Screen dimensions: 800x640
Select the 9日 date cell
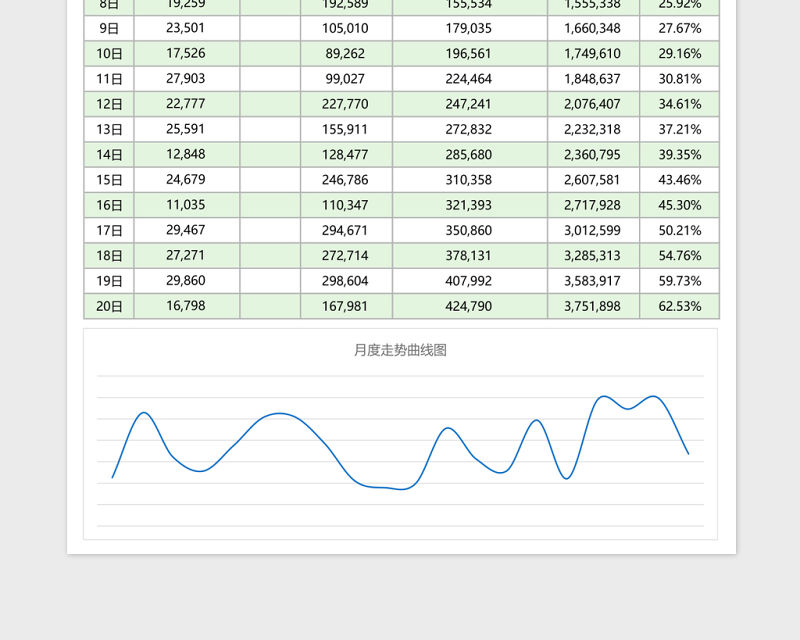pyautogui.click(x=109, y=28)
